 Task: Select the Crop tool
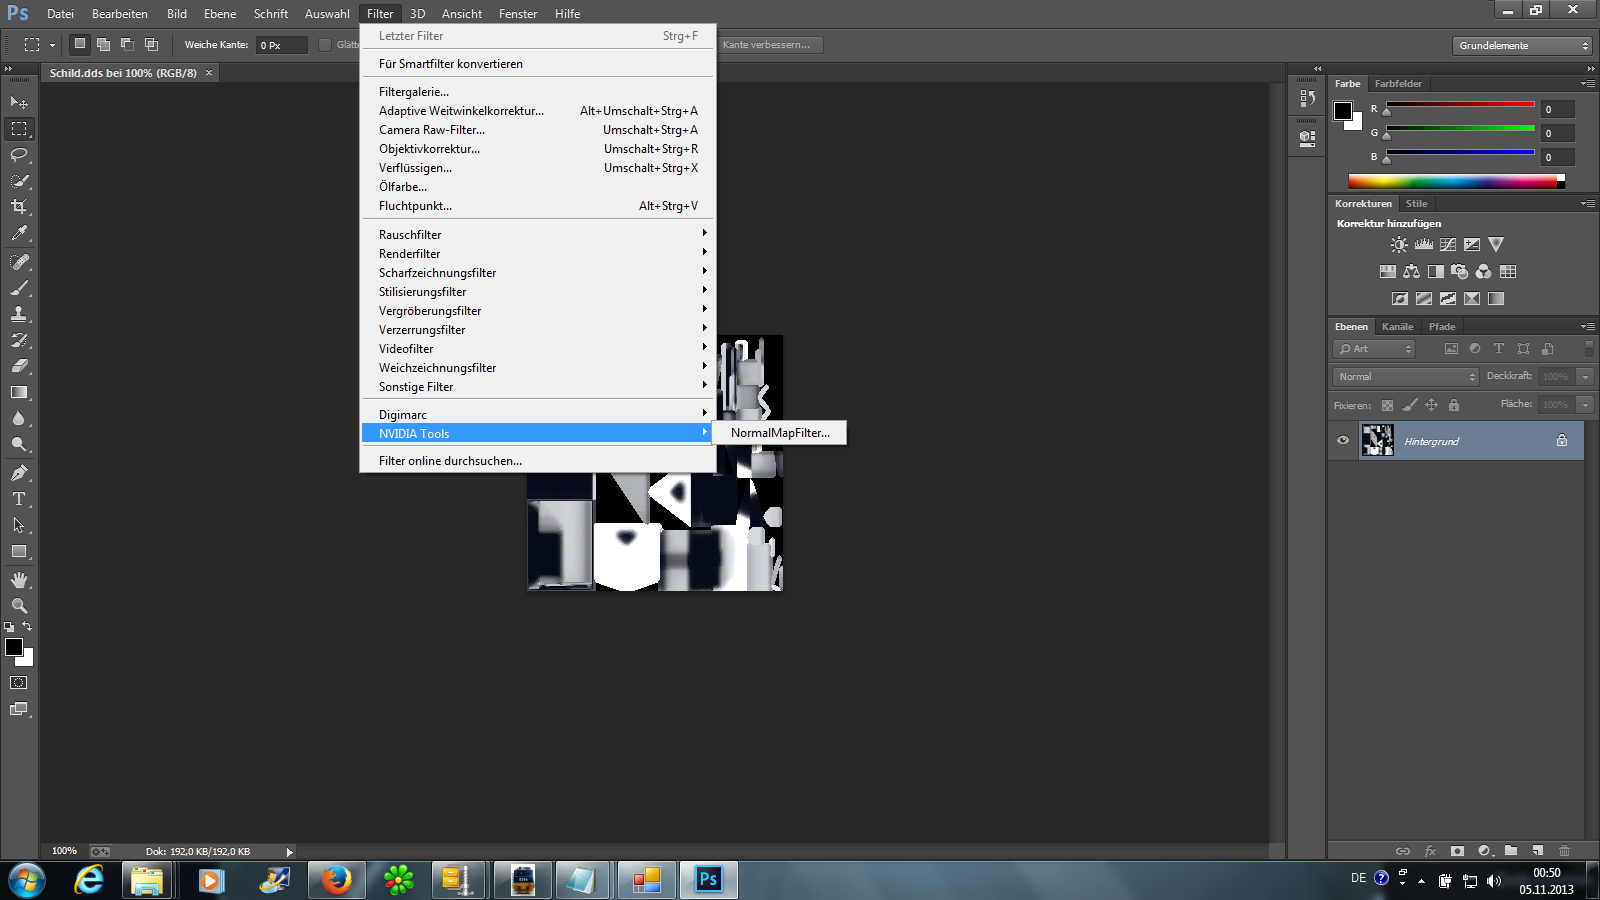[x=19, y=207]
